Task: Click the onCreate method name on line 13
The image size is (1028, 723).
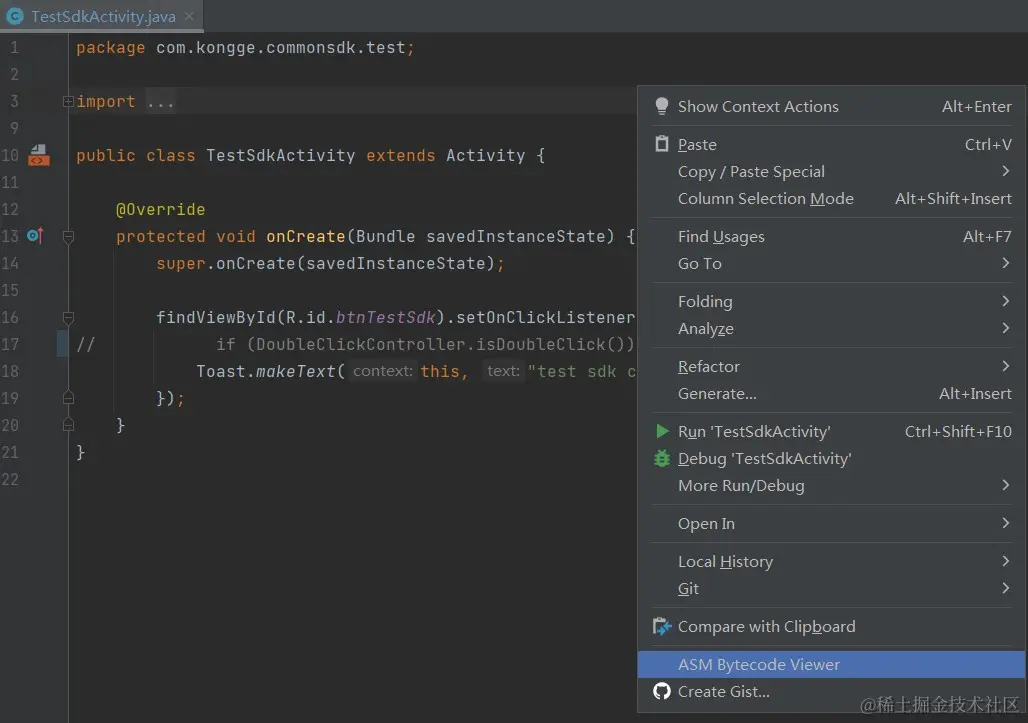Action: point(306,236)
